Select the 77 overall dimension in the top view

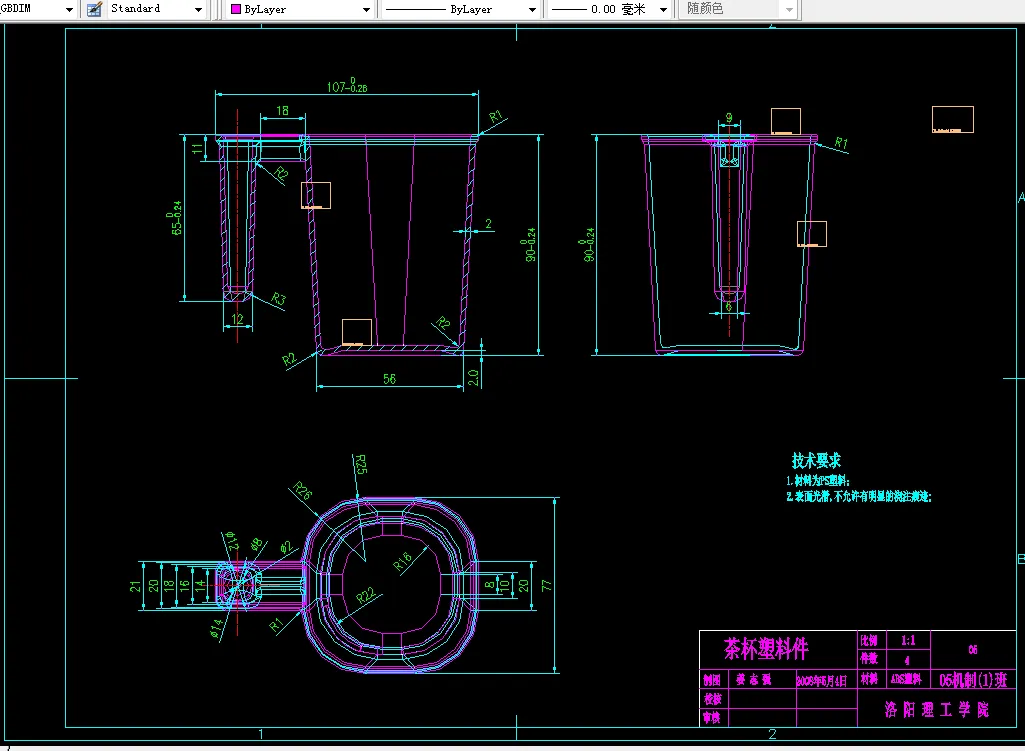547,586
